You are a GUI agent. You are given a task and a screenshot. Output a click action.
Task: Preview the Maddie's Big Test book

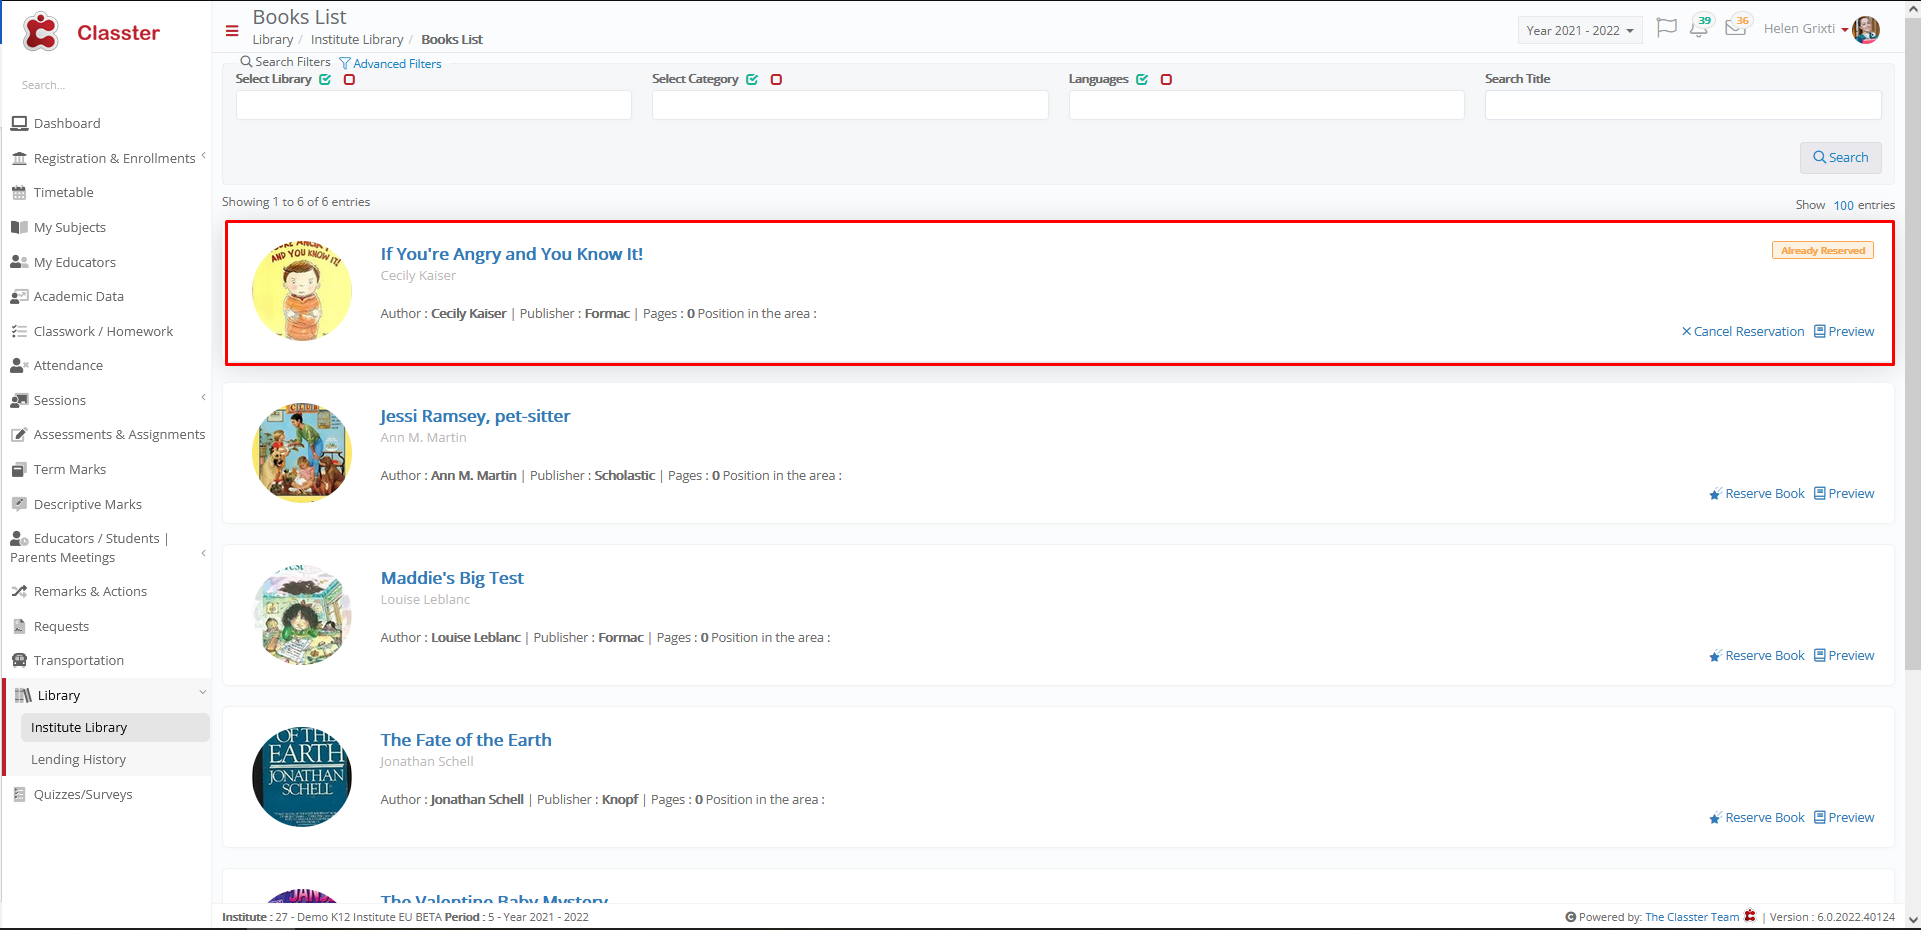tap(1844, 656)
